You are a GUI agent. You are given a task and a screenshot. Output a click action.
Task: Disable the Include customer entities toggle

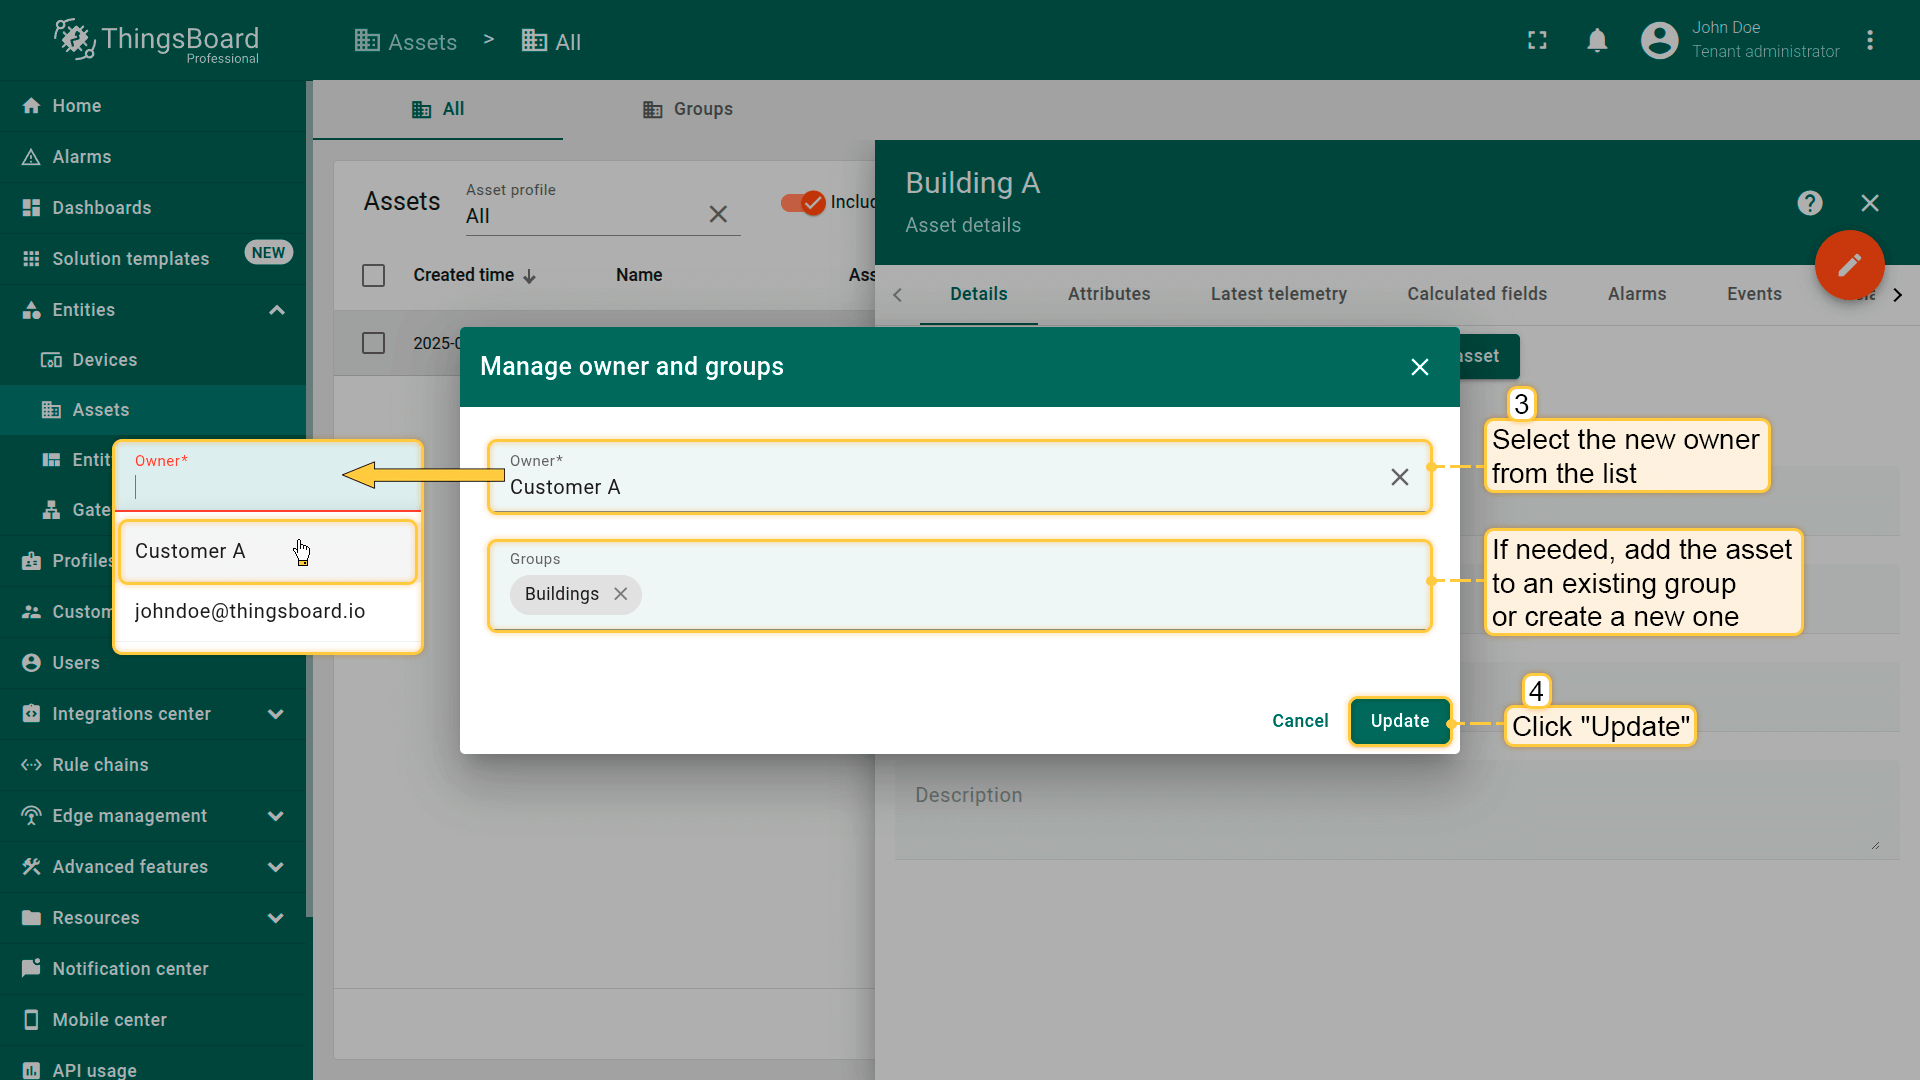[x=803, y=202]
